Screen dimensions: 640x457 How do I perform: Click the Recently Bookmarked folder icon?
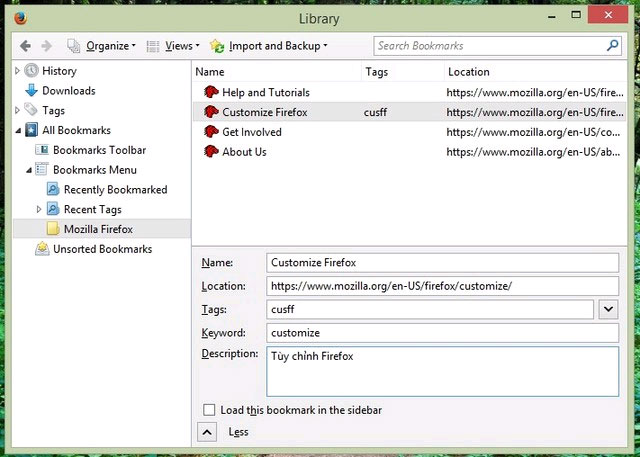coord(53,190)
